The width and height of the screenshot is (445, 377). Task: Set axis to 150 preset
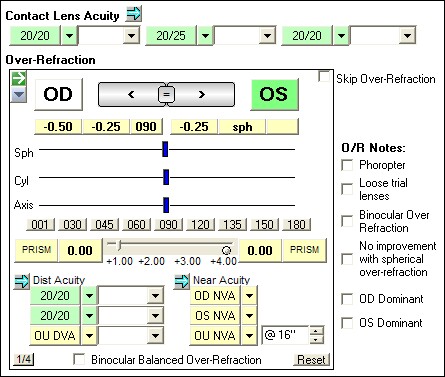(264, 225)
